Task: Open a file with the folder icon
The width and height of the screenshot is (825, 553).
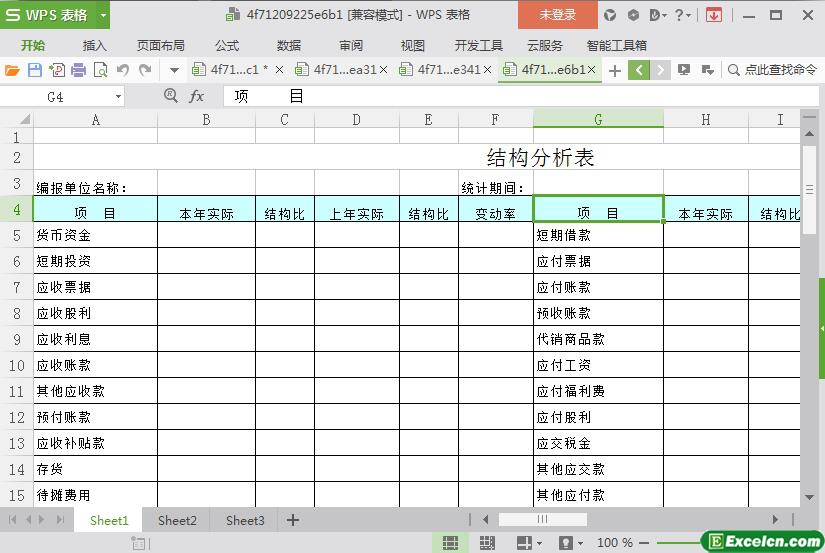Action: [12, 69]
